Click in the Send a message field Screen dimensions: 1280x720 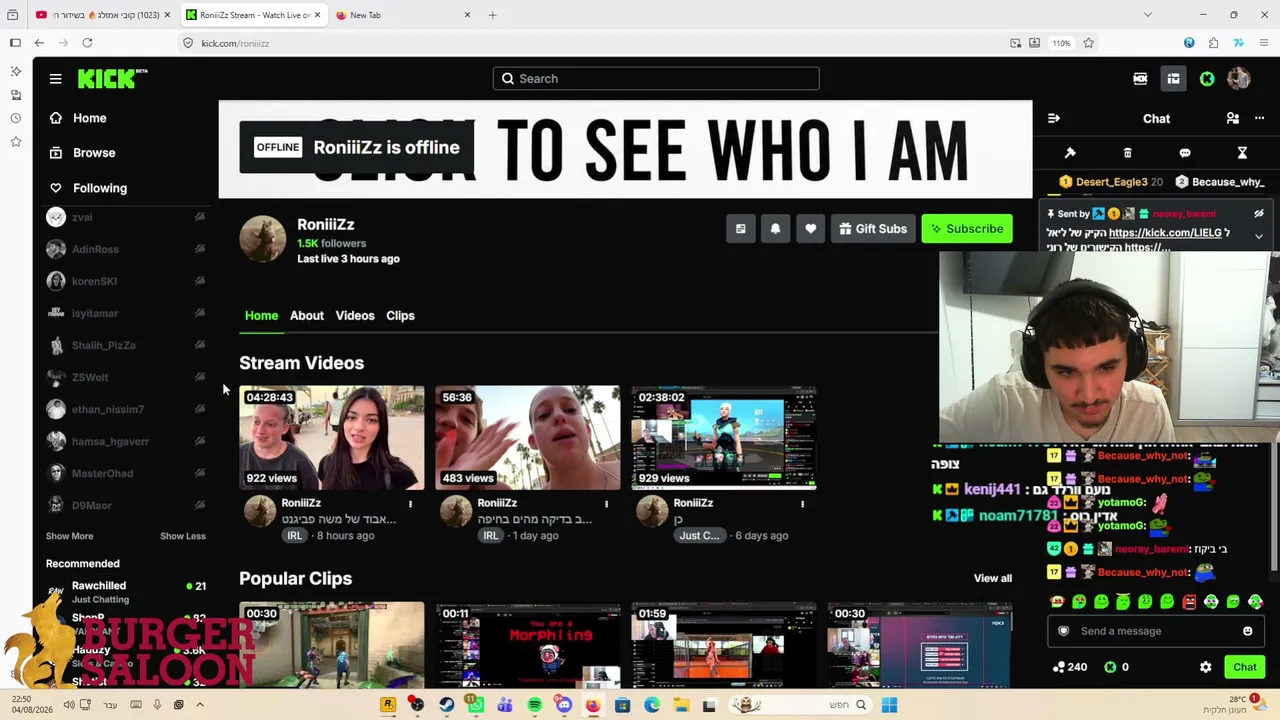coord(1156,631)
